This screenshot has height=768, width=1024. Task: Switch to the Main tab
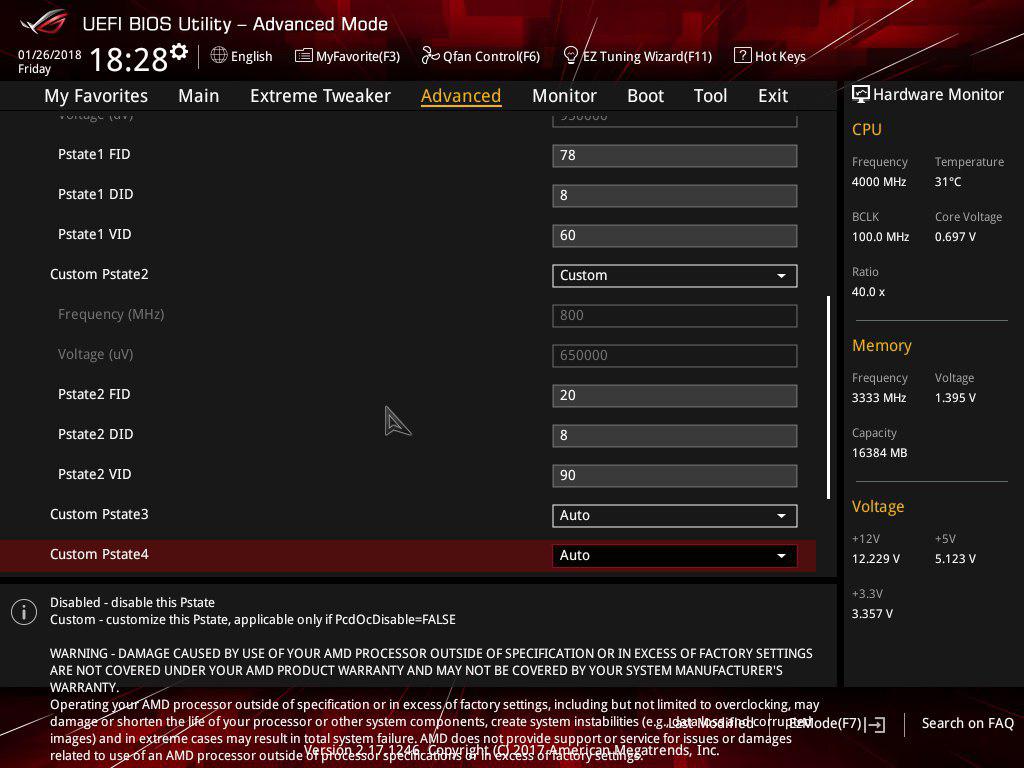[x=199, y=96]
